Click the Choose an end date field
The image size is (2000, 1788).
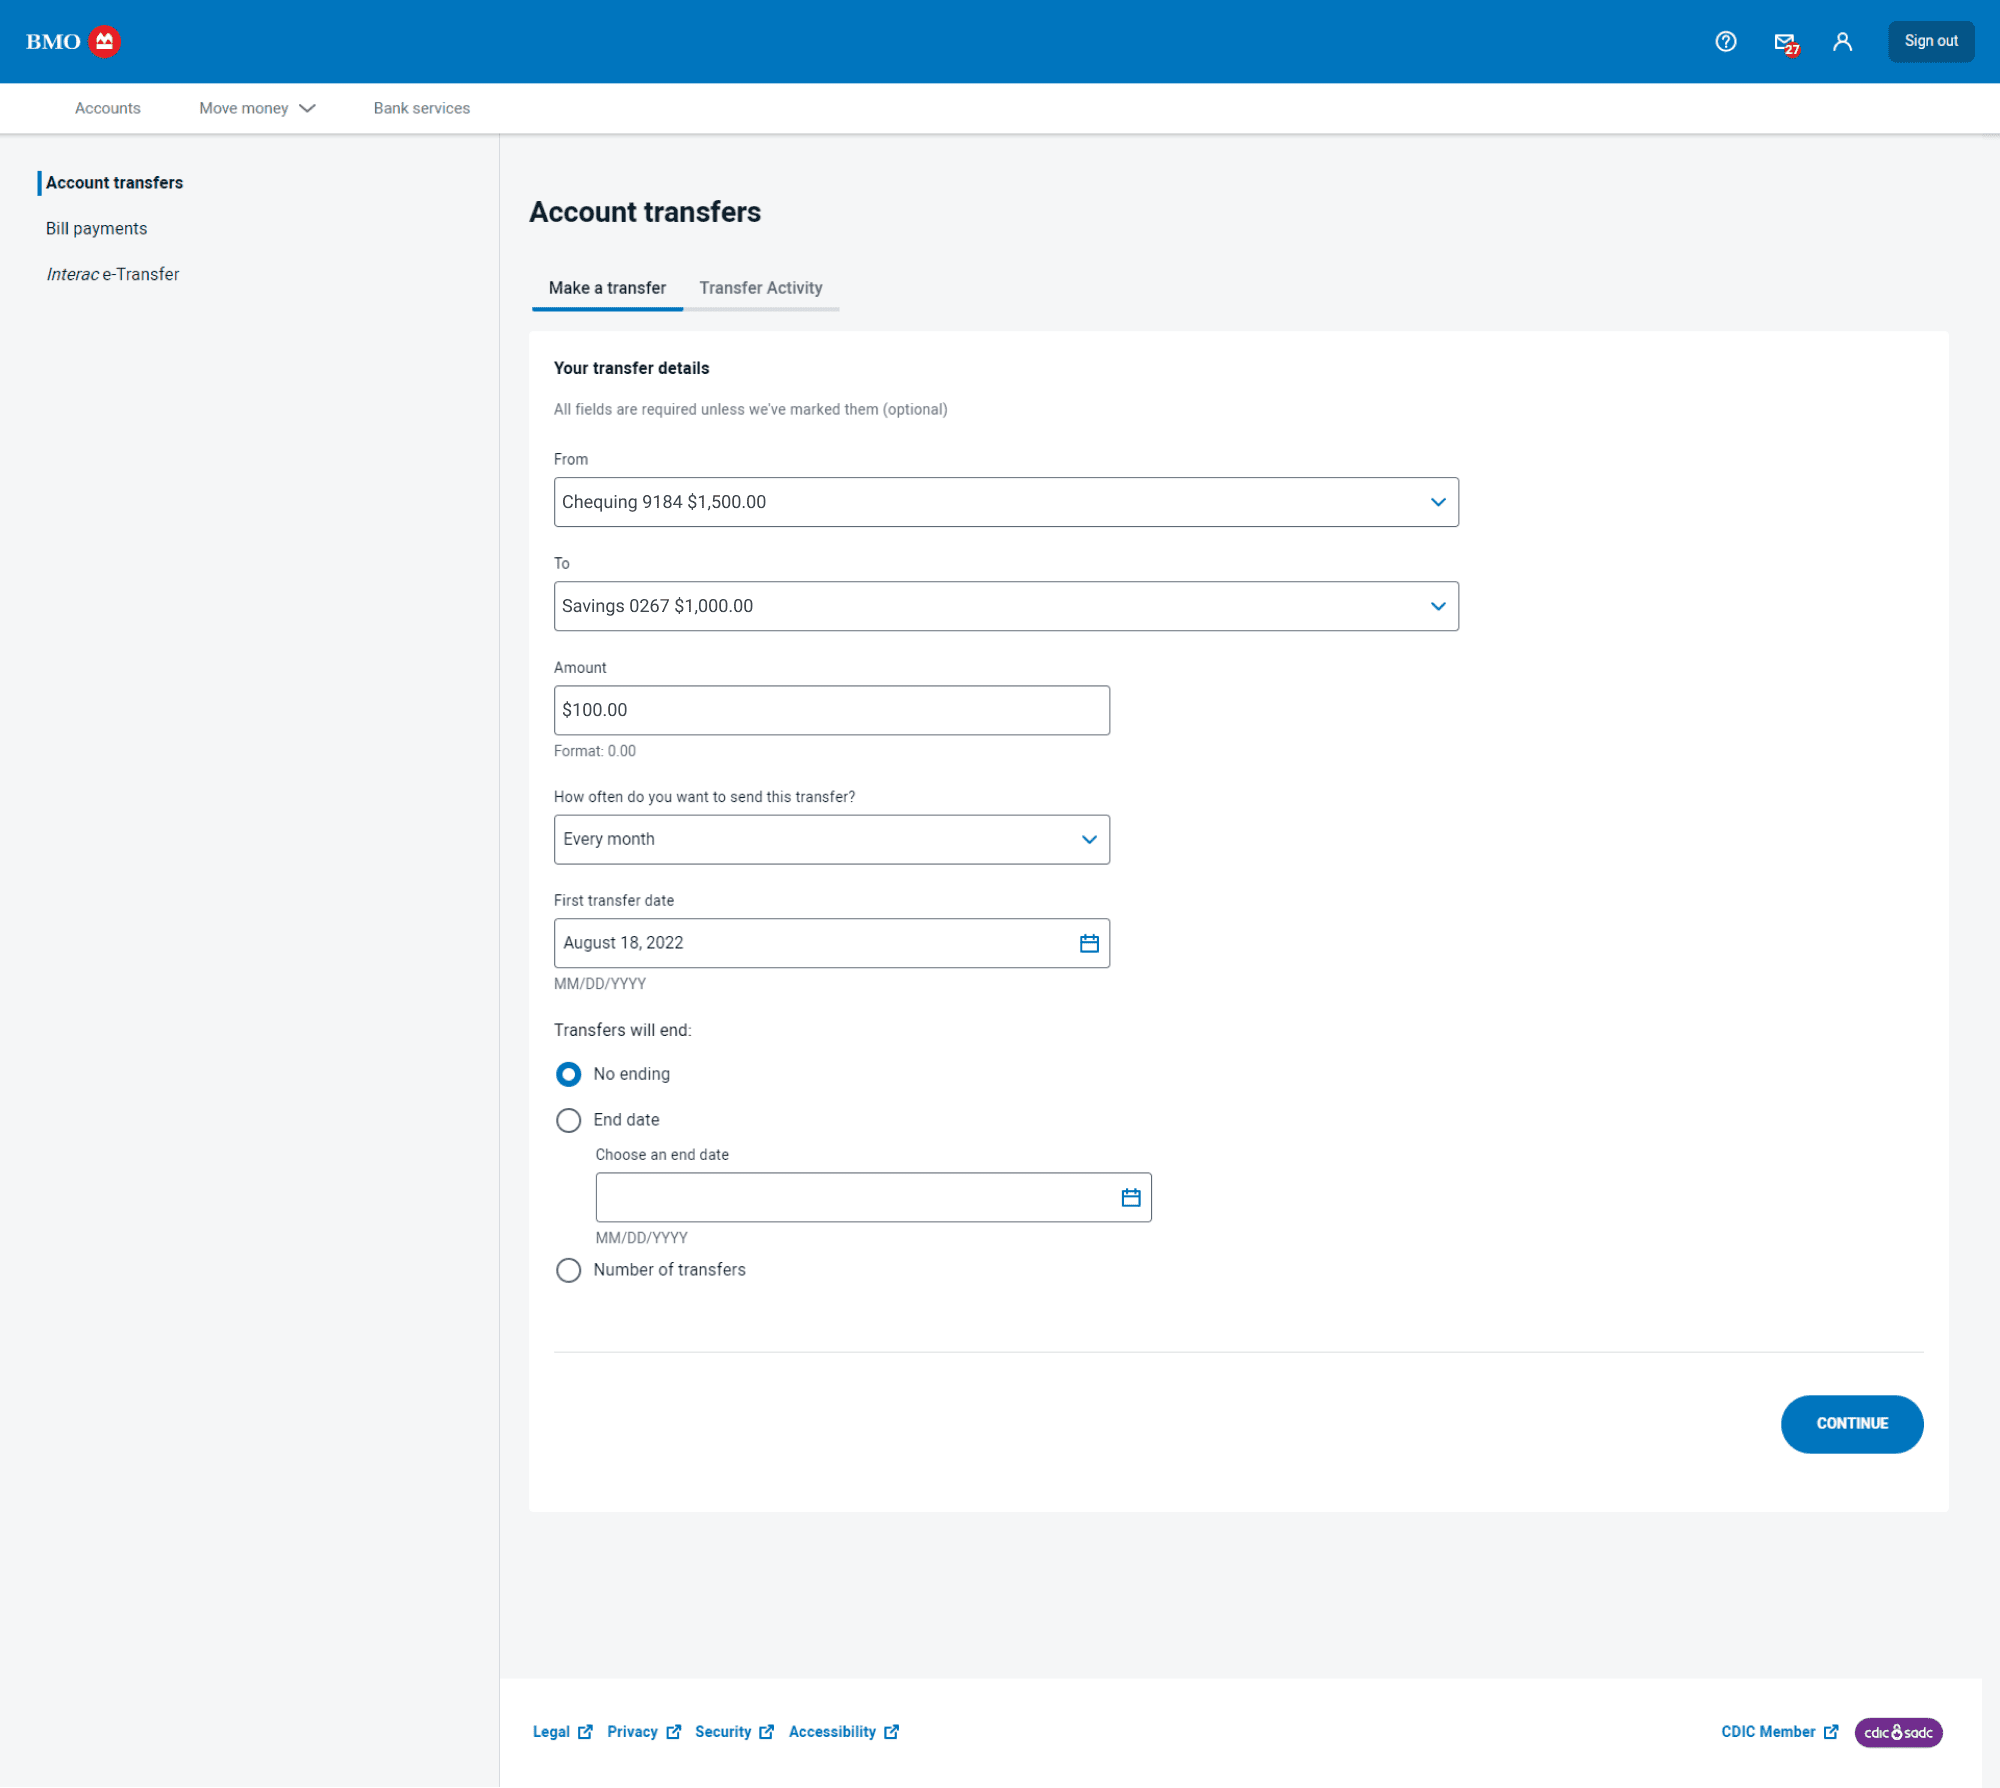pos(873,1197)
